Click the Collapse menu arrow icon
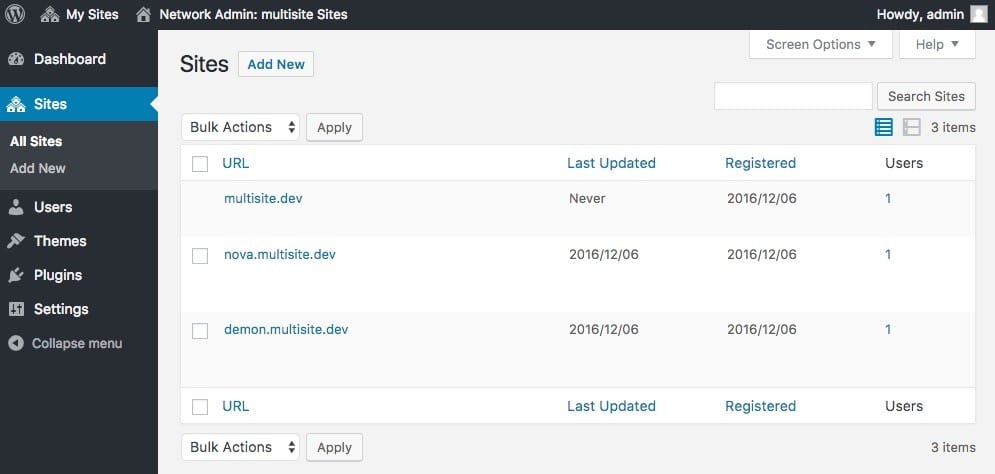 (x=16, y=343)
